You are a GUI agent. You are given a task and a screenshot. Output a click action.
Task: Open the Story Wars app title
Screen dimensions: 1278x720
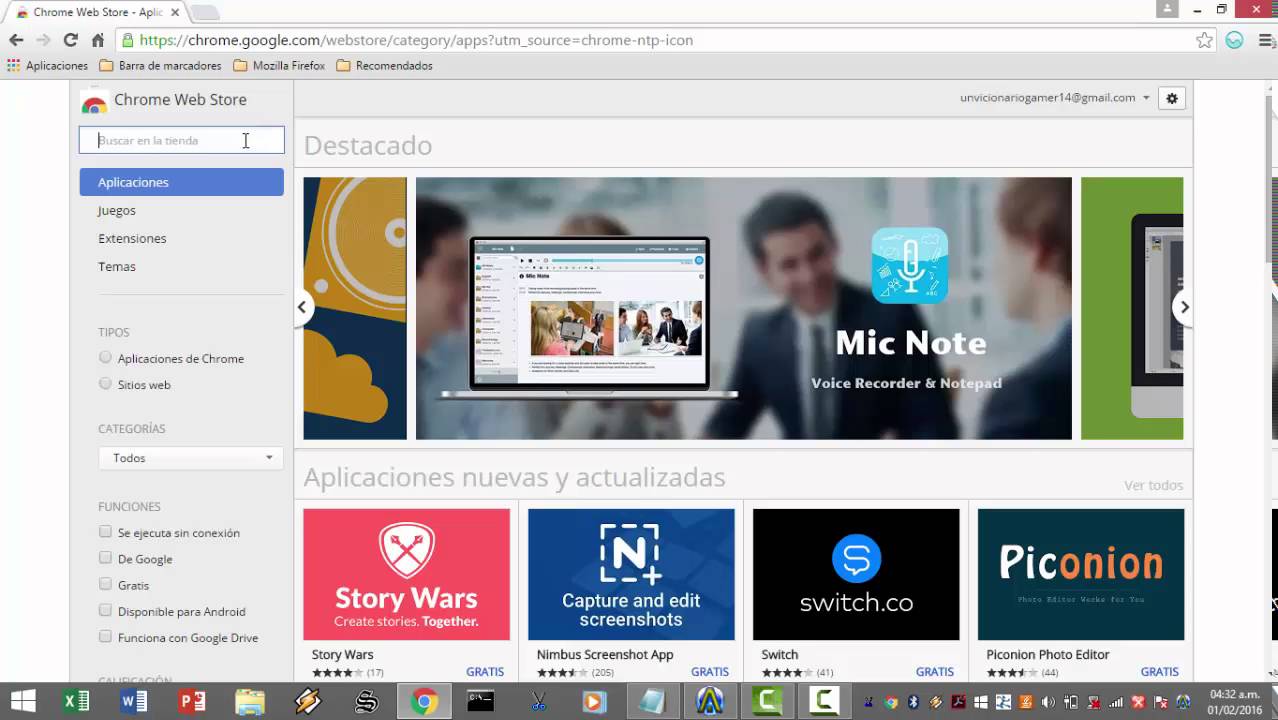[x=342, y=654]
